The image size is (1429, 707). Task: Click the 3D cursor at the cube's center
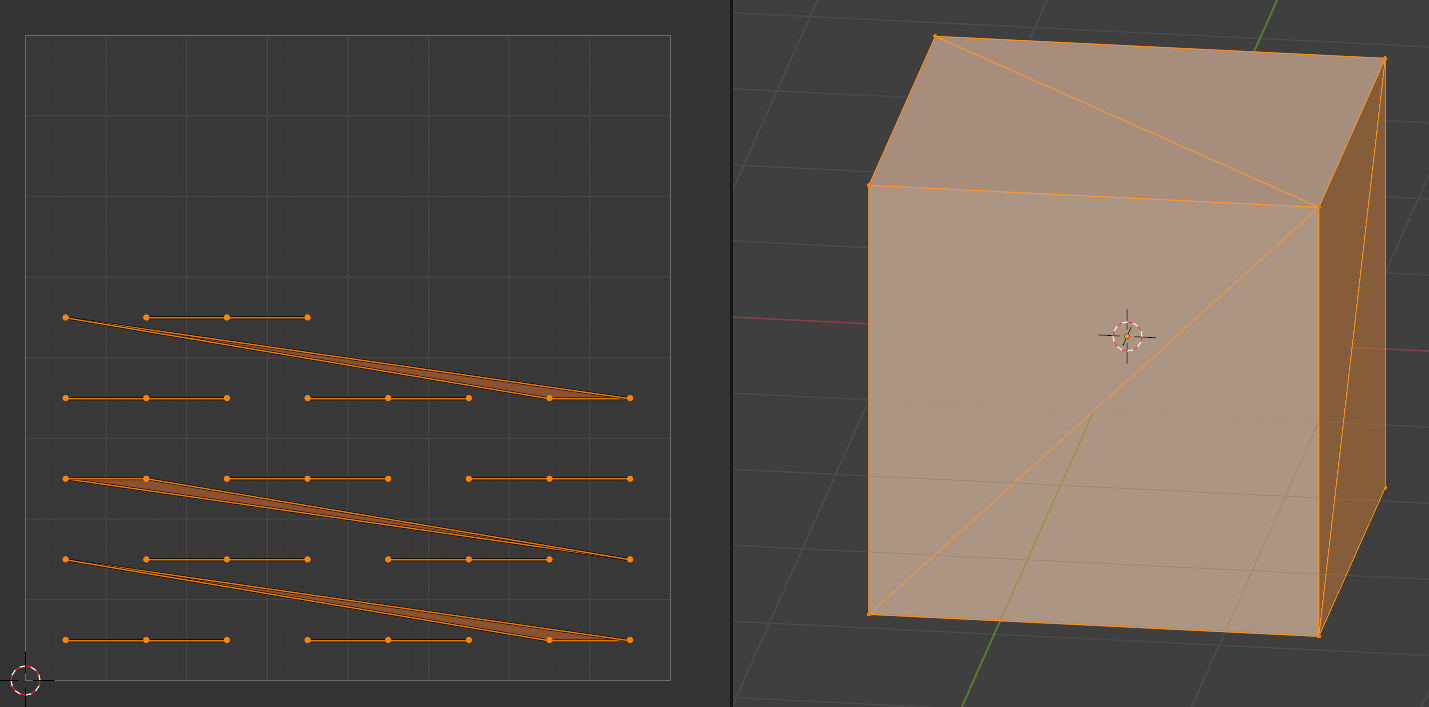1127,337
